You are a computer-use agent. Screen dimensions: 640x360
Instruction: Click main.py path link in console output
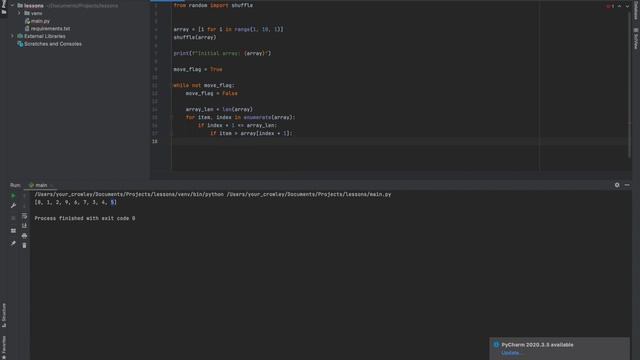tap(309, 195)
